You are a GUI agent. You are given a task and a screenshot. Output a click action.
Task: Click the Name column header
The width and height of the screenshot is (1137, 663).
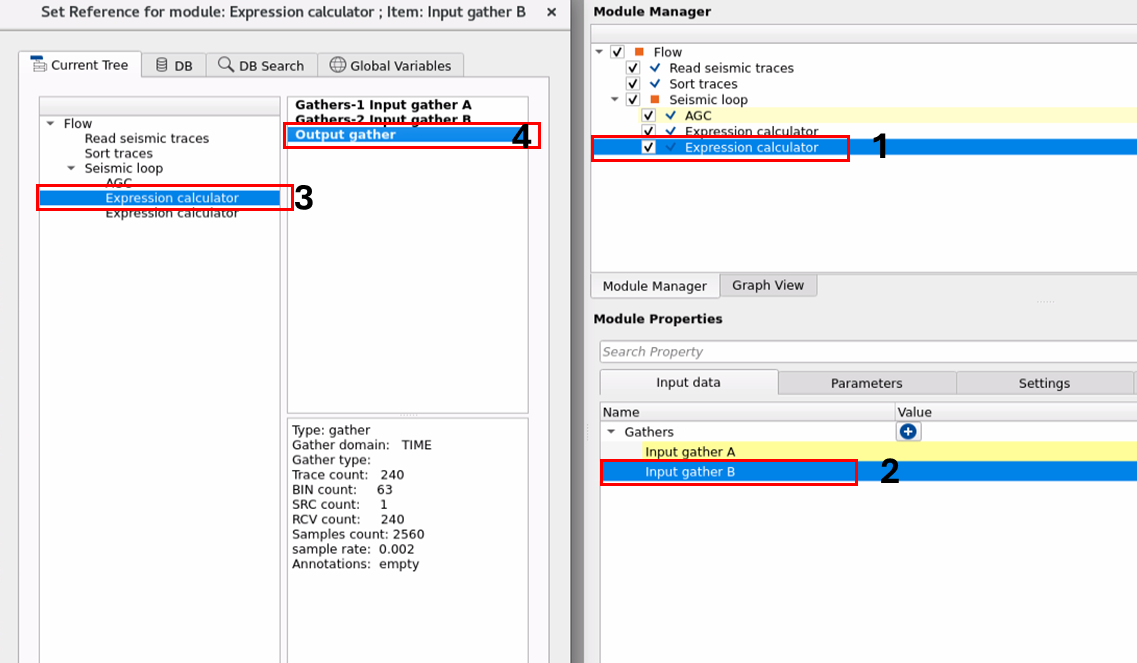pos(747,412)
